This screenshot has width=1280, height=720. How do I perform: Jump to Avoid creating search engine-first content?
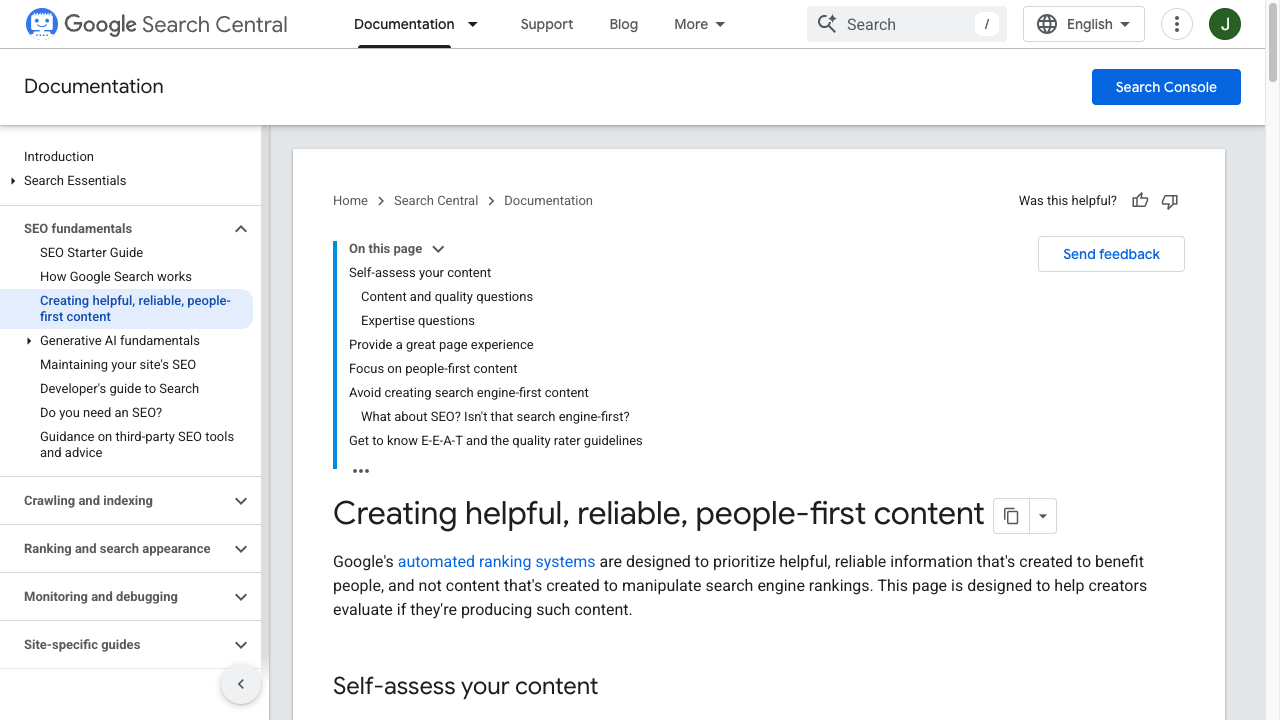tap(469, 393)
